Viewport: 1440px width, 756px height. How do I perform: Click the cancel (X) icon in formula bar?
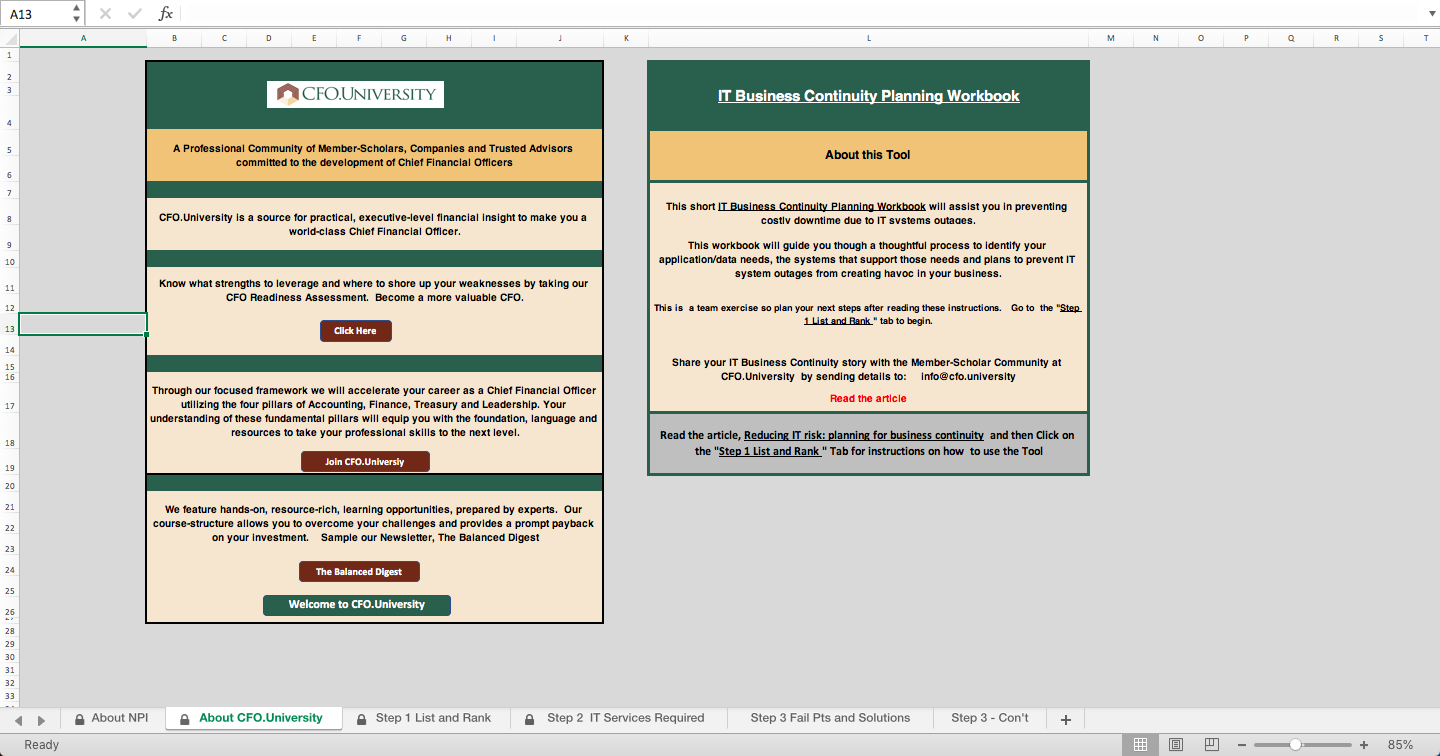point(105,14)
